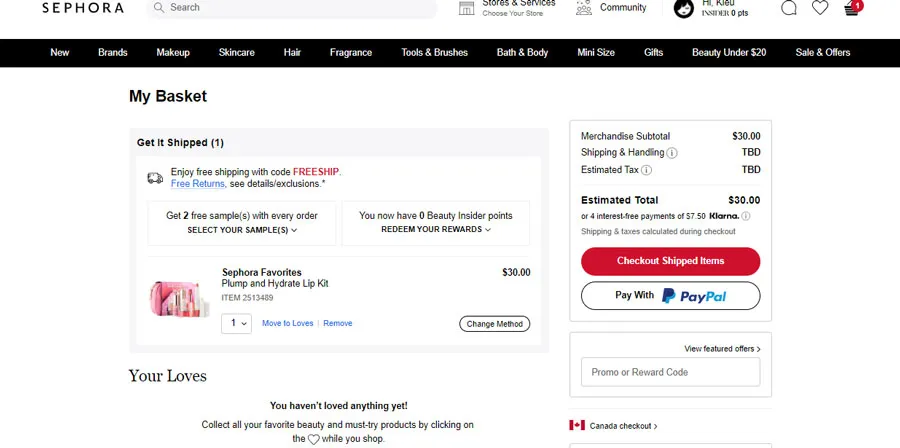
Task: Click the heart icon in Your Loves text
Action: (x=313, y=439)
